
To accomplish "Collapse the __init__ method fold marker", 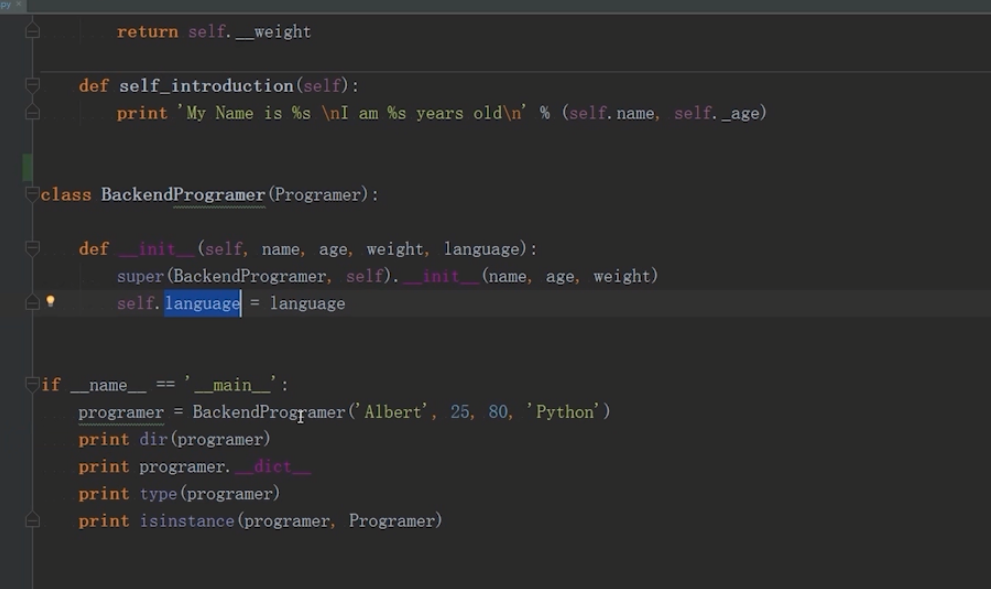I will click(32, 248).
